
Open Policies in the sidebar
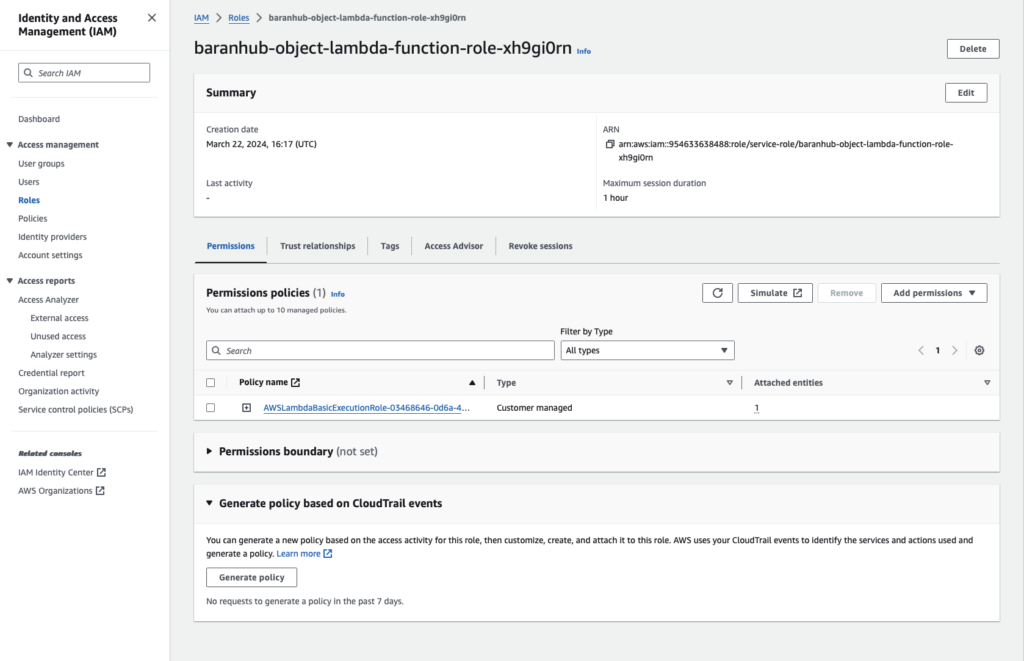coord(33,218)
